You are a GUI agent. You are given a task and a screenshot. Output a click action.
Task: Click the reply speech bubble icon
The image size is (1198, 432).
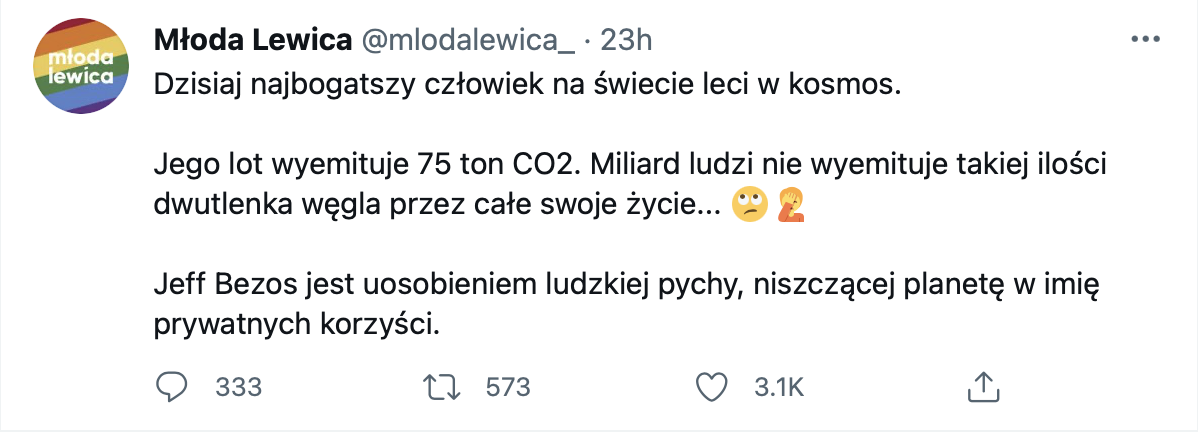[172, 386]
